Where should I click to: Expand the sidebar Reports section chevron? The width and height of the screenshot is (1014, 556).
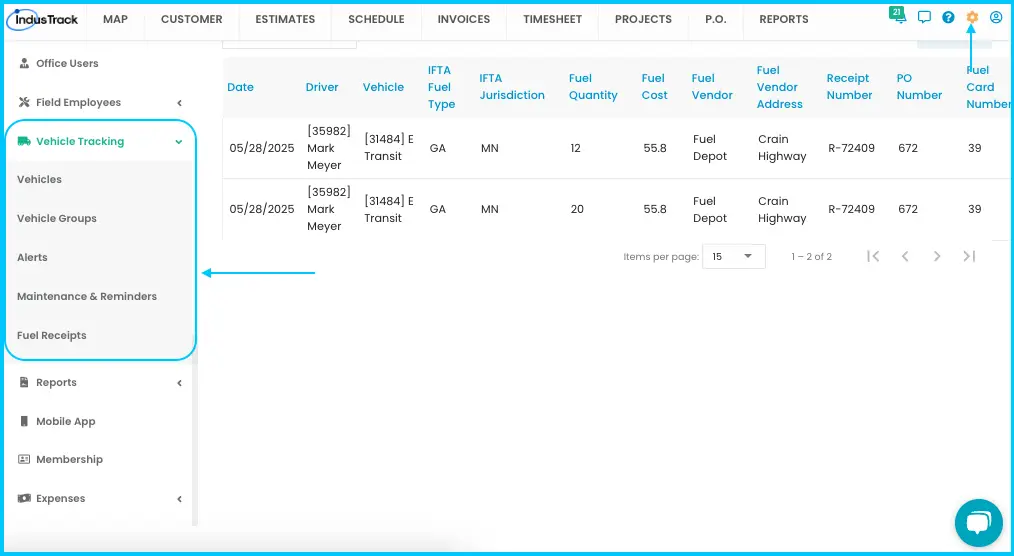pos(179,383)
